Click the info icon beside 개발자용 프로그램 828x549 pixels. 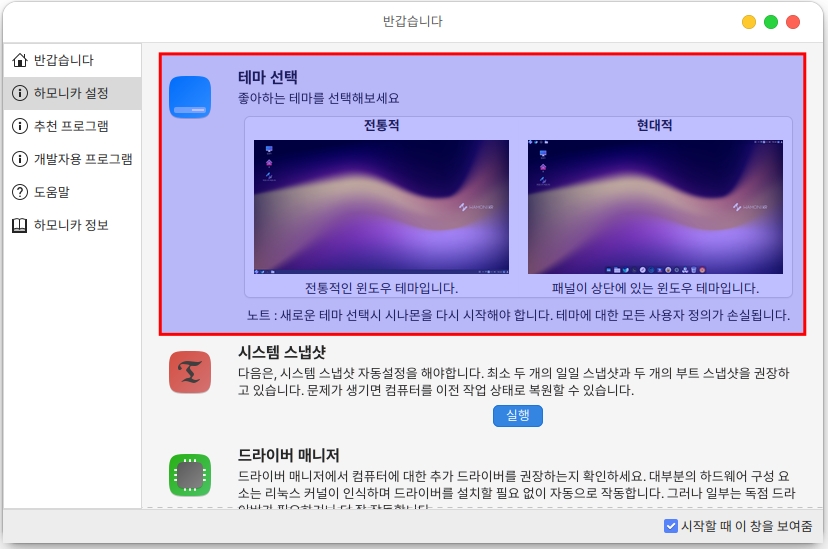tap(19, 159)
